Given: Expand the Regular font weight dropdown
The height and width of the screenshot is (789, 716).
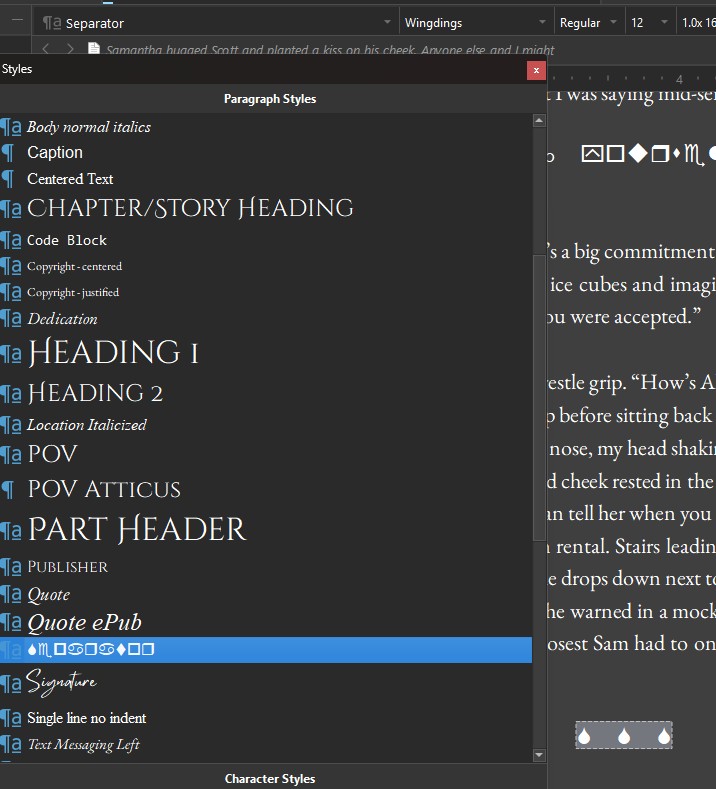Looking at the screenshot, I should tap(611, 22).
